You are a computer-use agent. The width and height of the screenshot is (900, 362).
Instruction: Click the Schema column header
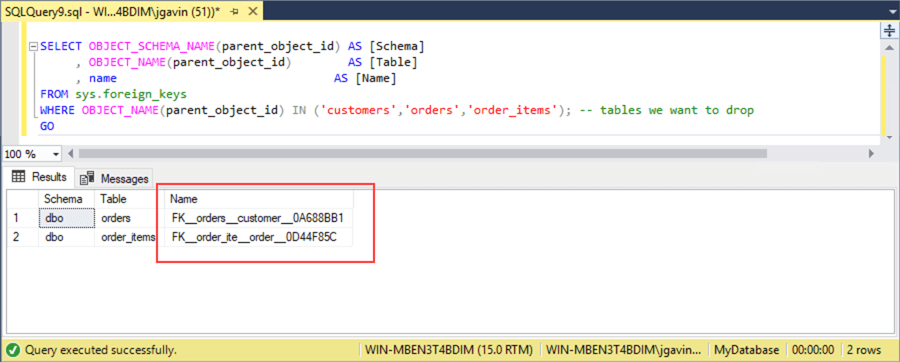pos(67,199)
